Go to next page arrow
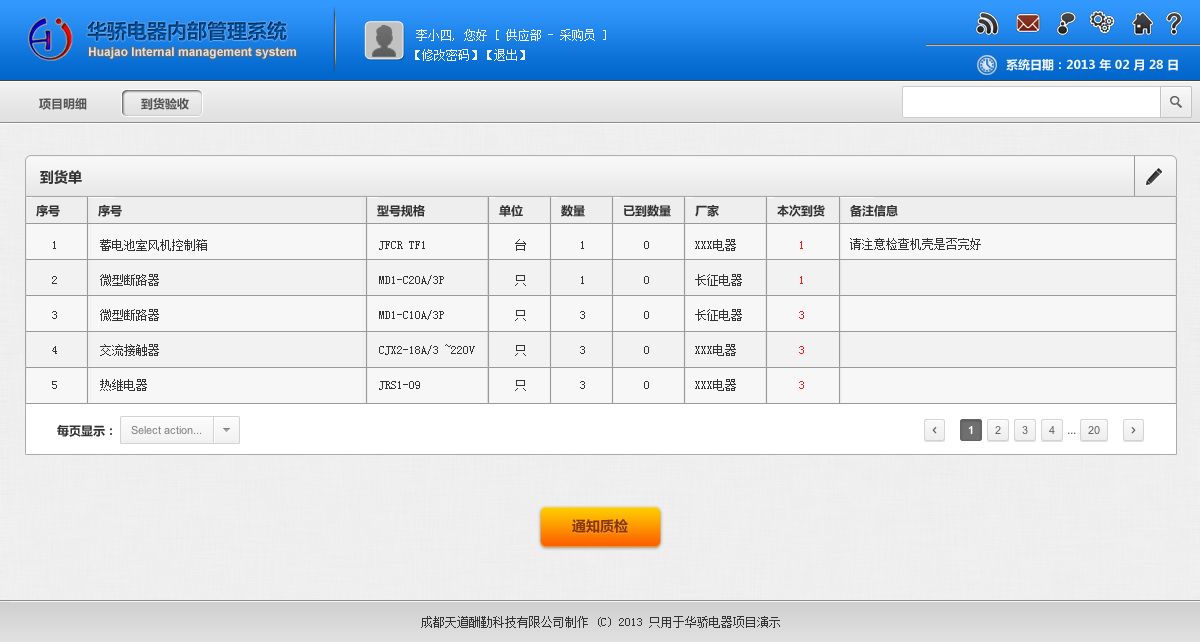This screenshot has width=1200, height=642. click(1133, 430)
